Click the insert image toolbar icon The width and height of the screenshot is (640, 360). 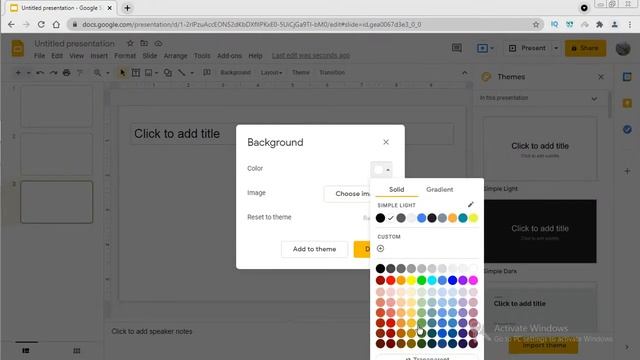pyautogui.click(x=149, y=73)
